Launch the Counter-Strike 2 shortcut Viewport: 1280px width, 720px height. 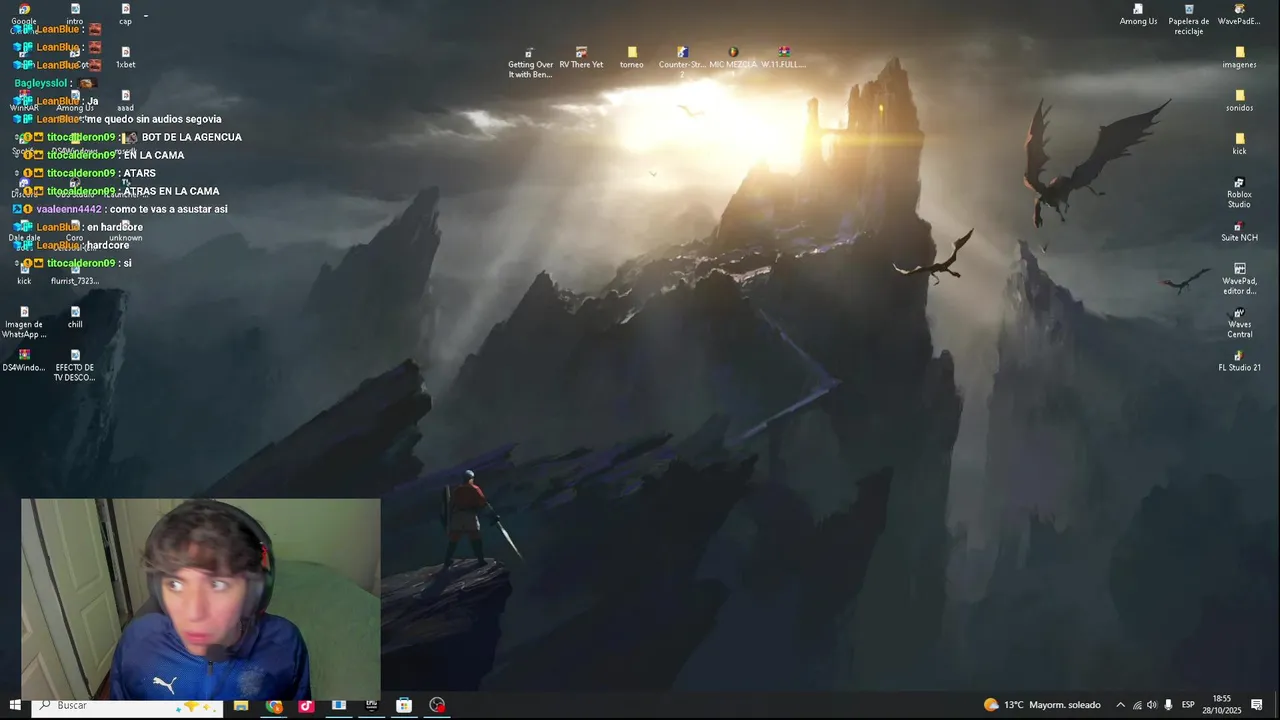point(682,62)
